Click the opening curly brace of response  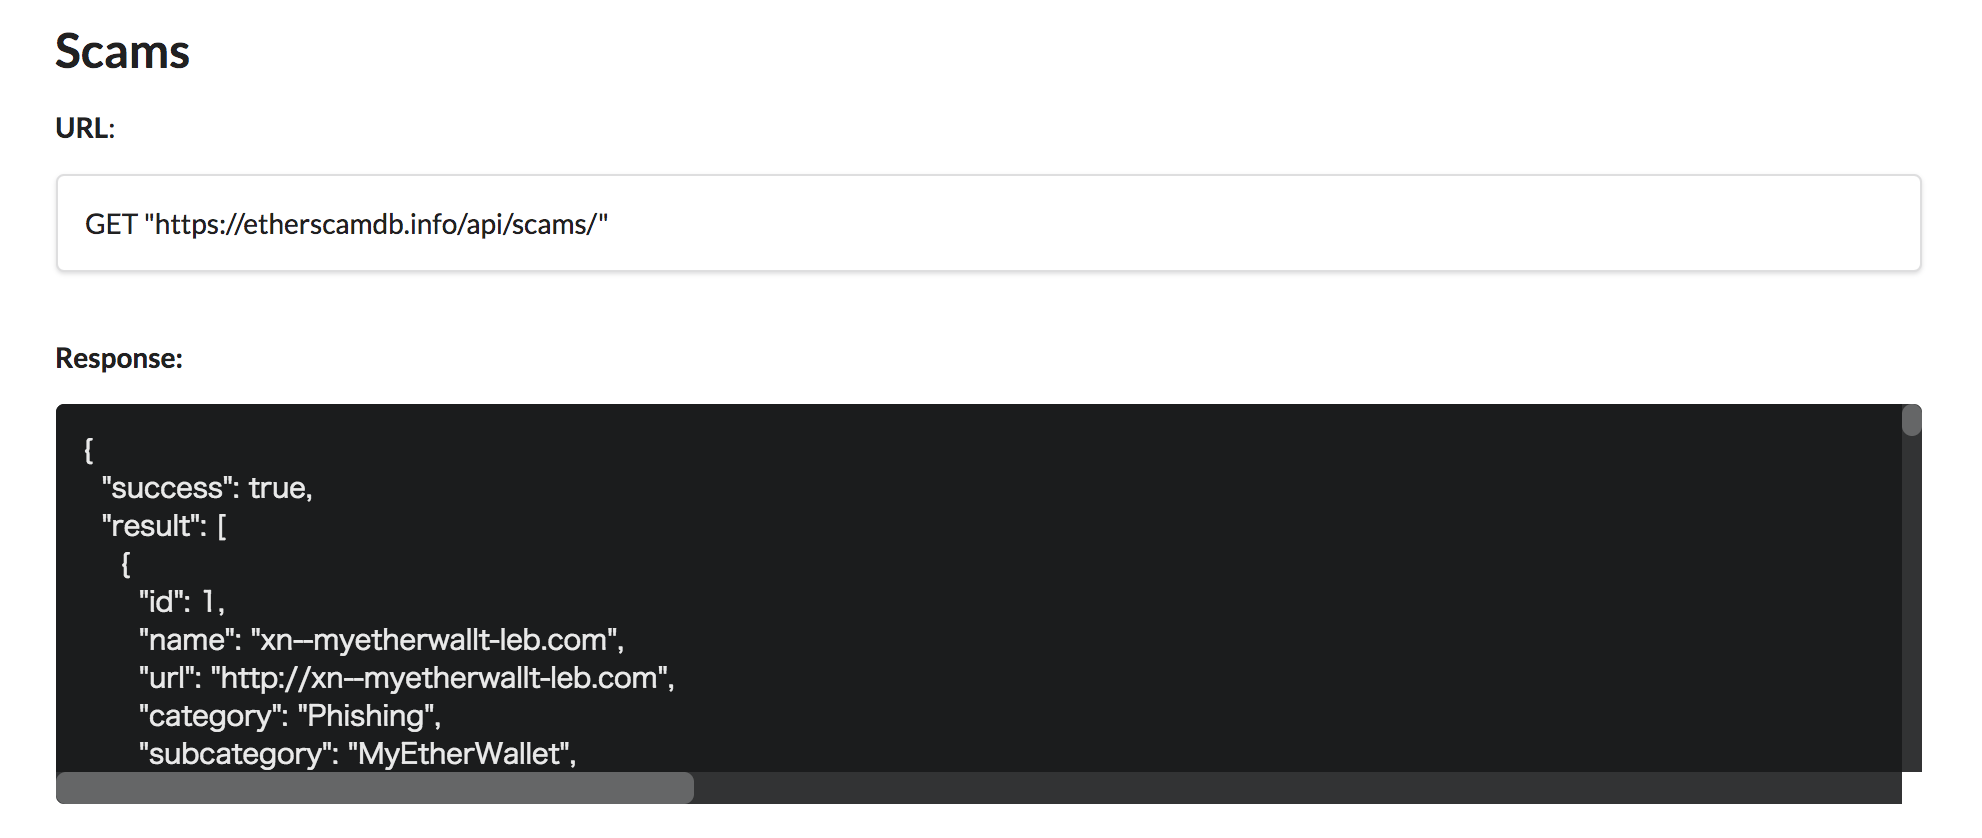(89, 450)
